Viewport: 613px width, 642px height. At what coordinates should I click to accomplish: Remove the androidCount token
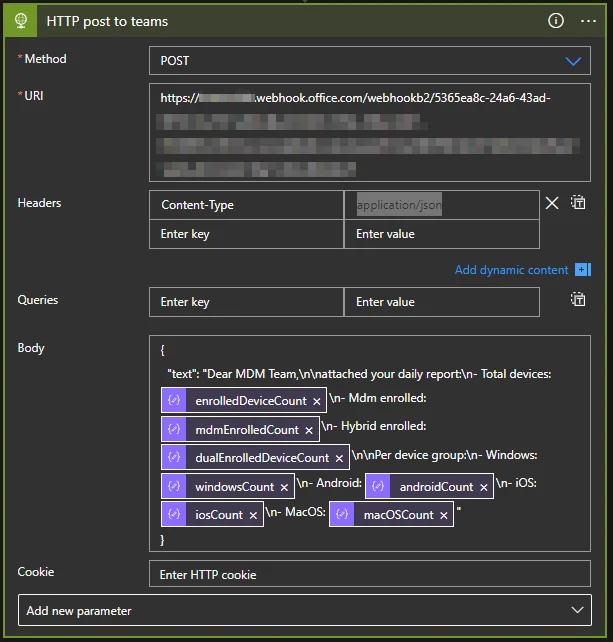coord(484,488)
